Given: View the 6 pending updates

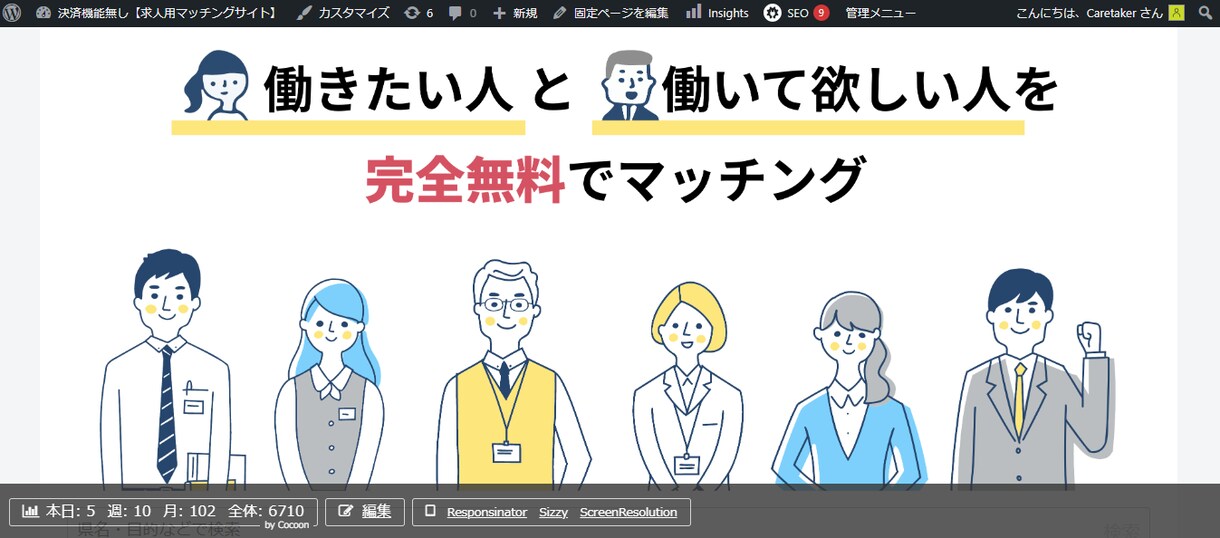Looking at the screenshot, I should (x=418, y=13).
